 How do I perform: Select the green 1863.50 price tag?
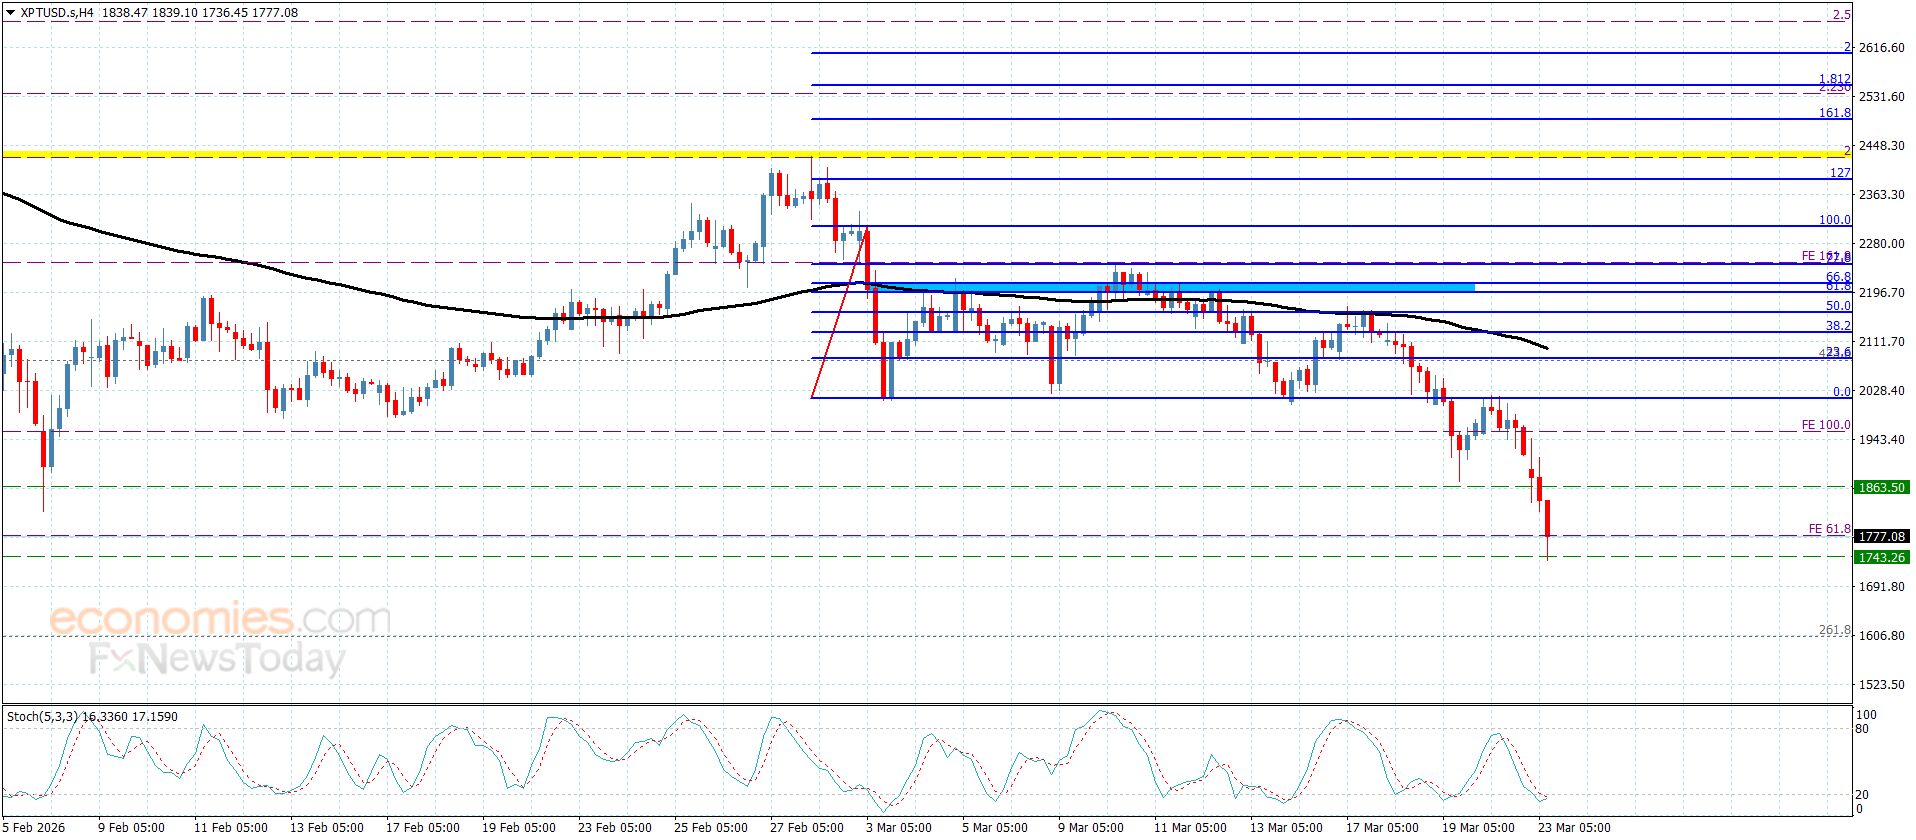tap(1881, 488)
